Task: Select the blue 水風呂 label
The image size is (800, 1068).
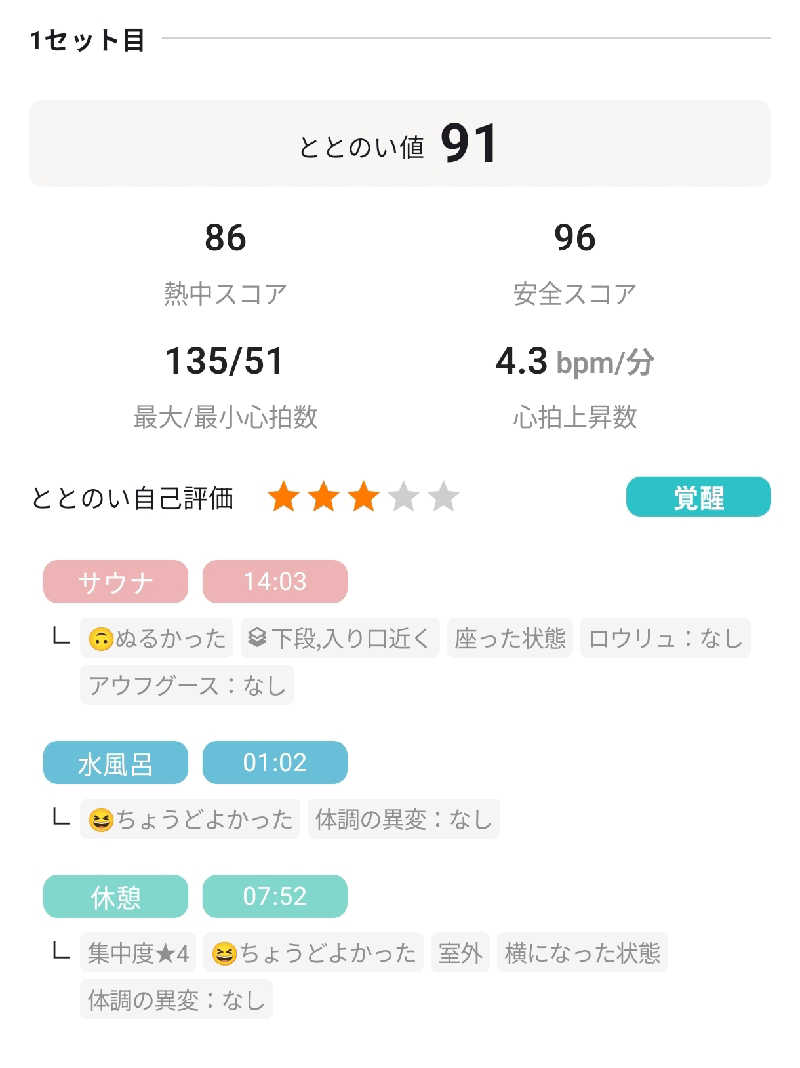Action: [115, 763]
